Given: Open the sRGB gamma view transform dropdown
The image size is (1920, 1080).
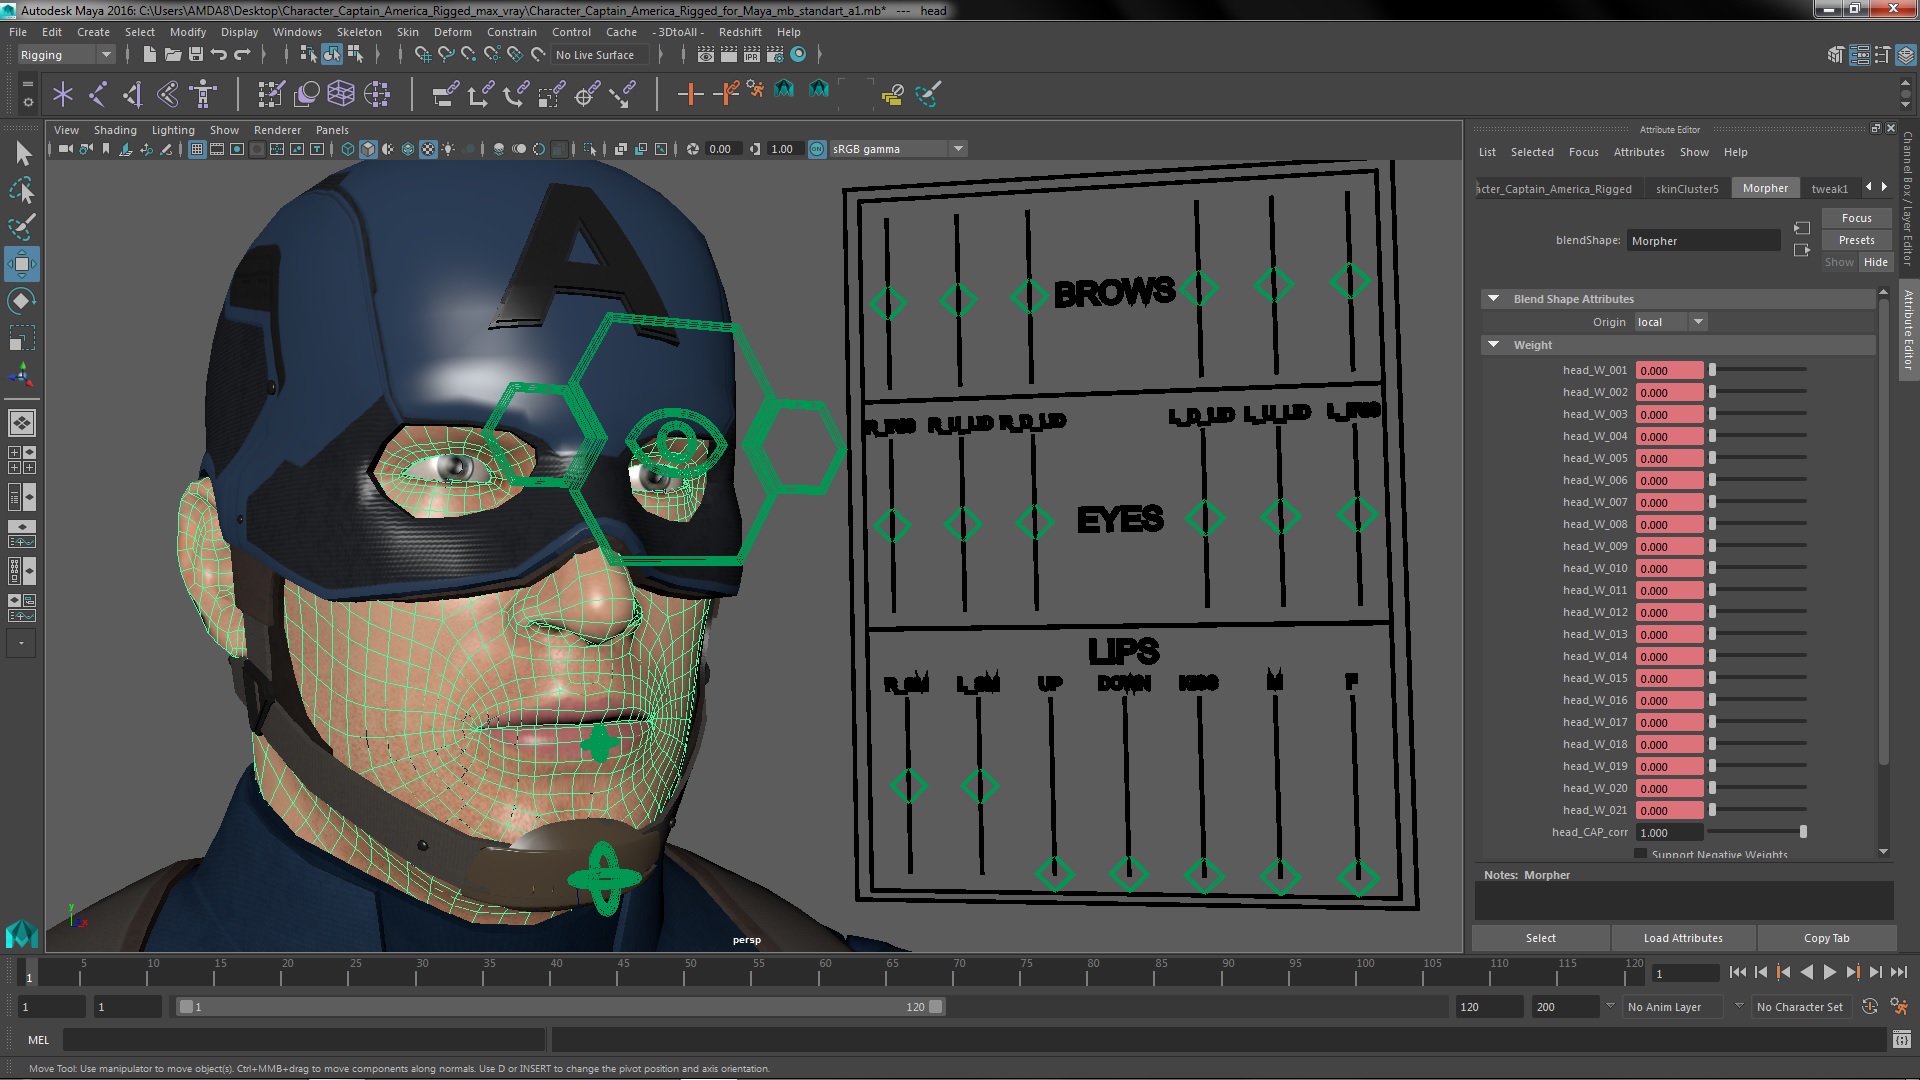Looking at the screenshot, I should pos(897,149).
